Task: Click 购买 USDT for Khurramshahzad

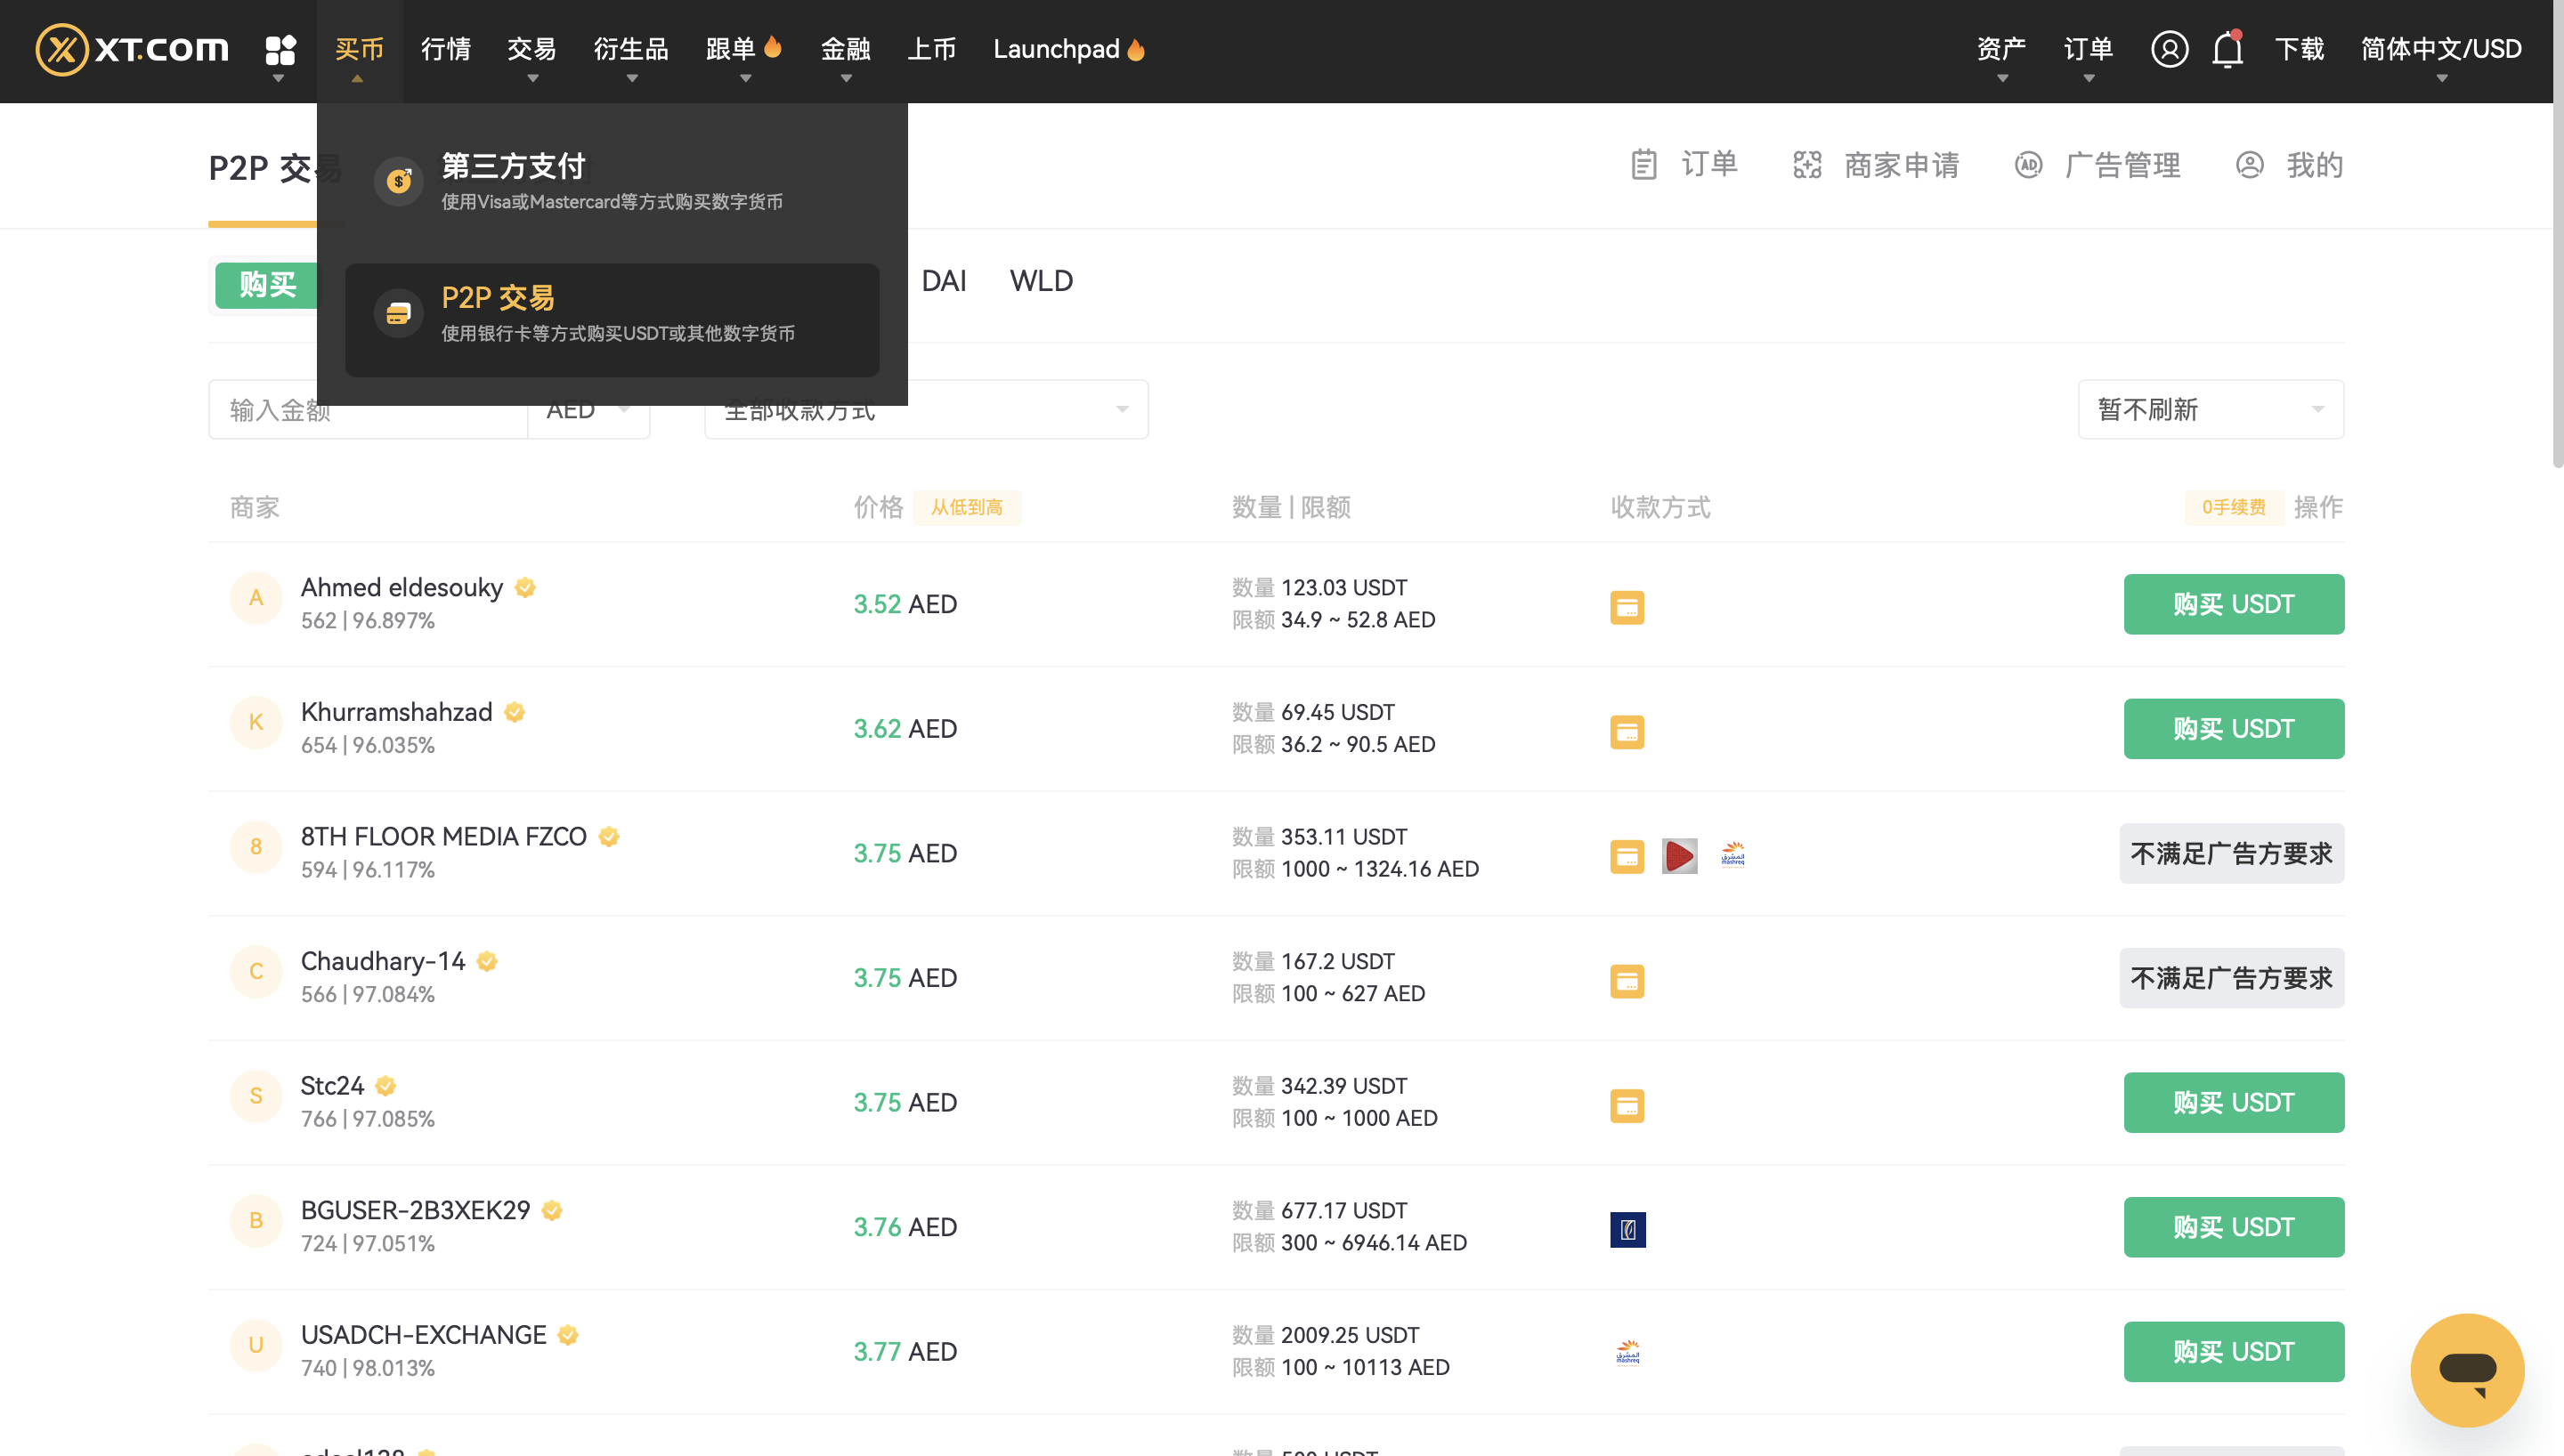Action: click(2234, 729)
